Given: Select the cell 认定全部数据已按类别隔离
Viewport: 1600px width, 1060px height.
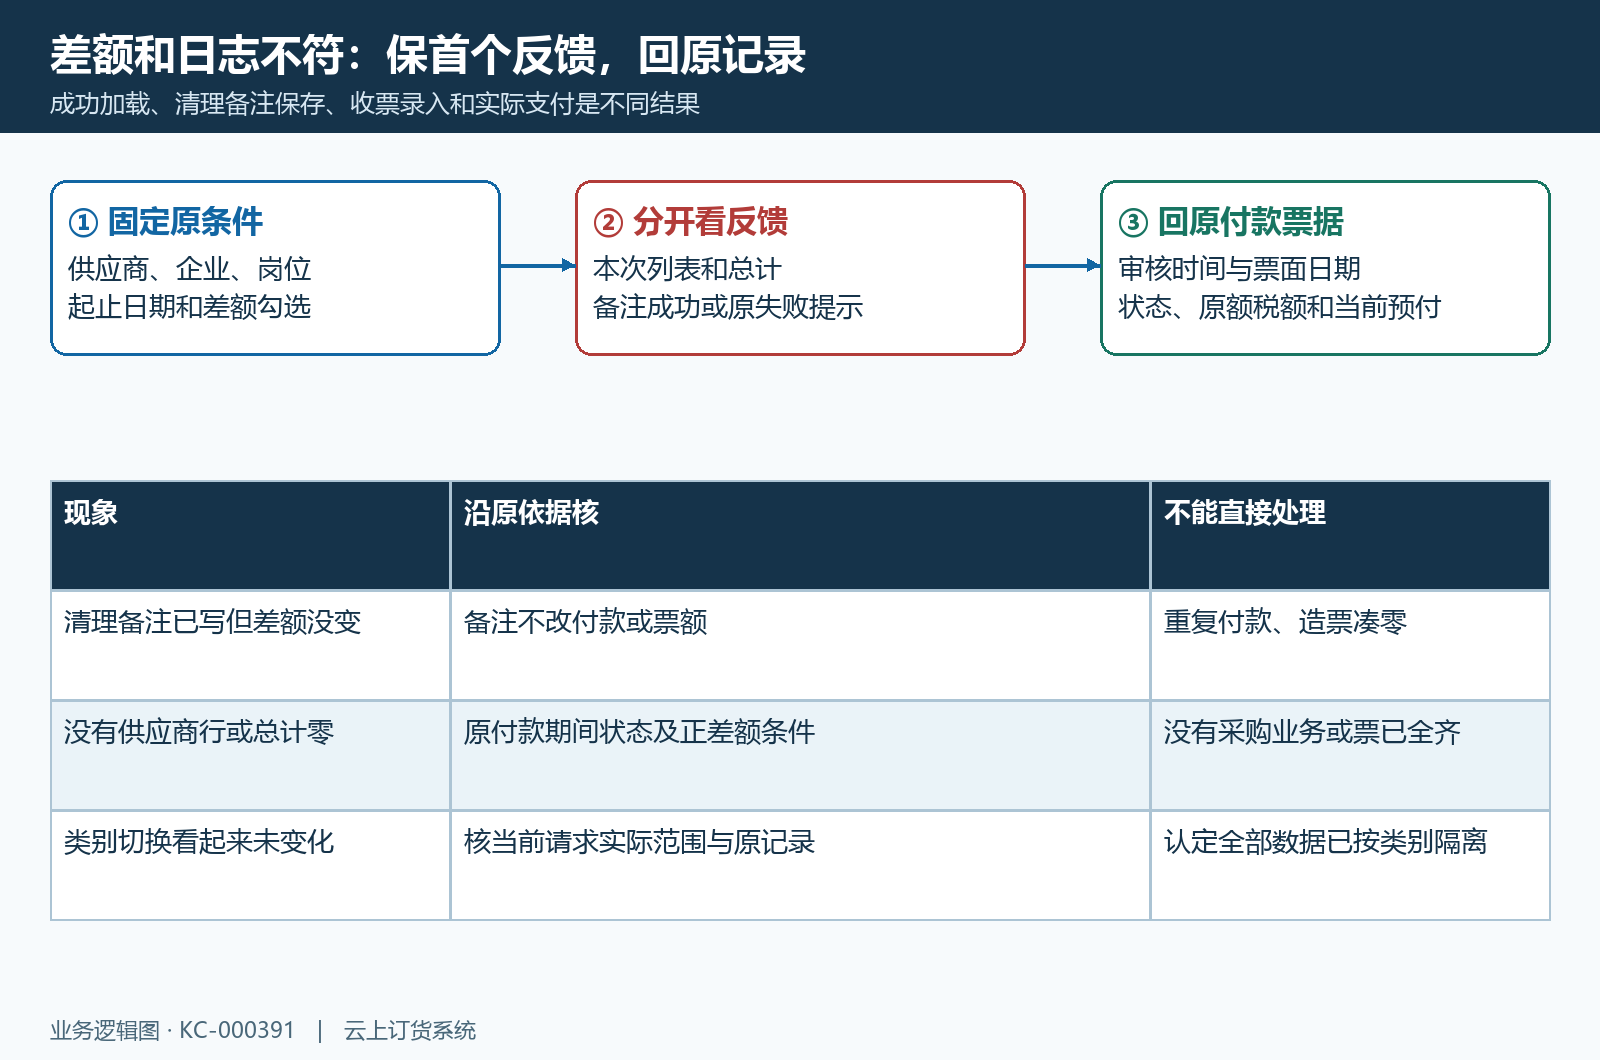Looking at the screenshot, I should click(1350, 865).
